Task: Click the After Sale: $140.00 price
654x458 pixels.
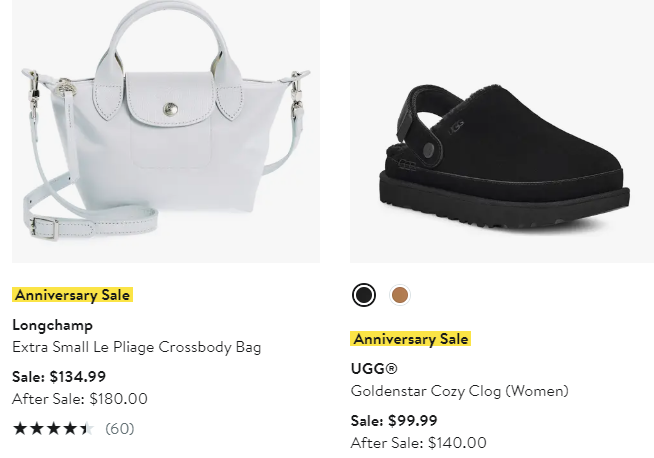Action: pos(419,442)
